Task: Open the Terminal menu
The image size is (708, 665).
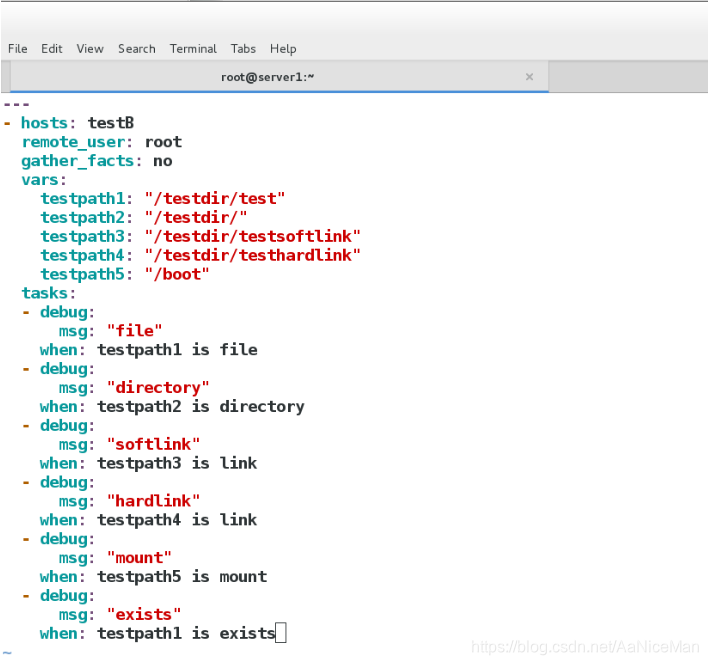Action: pyautogui.click(x=193, y=49)
